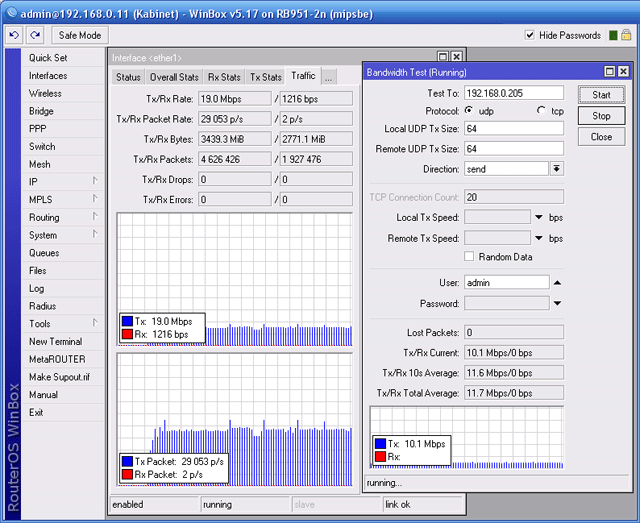Collapse the User field arrow

click(557, 283)
